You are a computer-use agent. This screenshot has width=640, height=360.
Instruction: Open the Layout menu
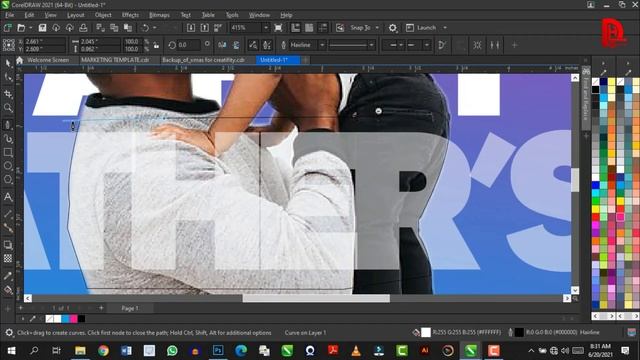coord(76,15)
